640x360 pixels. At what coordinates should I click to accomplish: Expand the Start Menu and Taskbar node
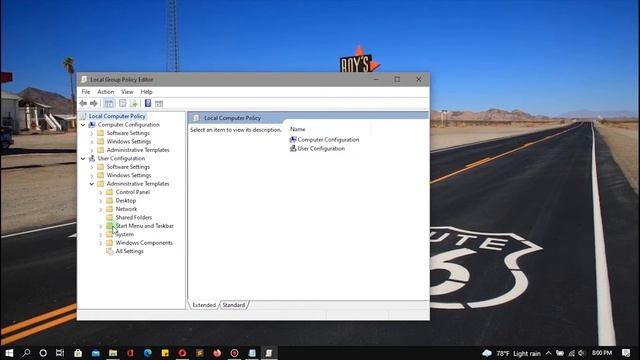(101, 226)
